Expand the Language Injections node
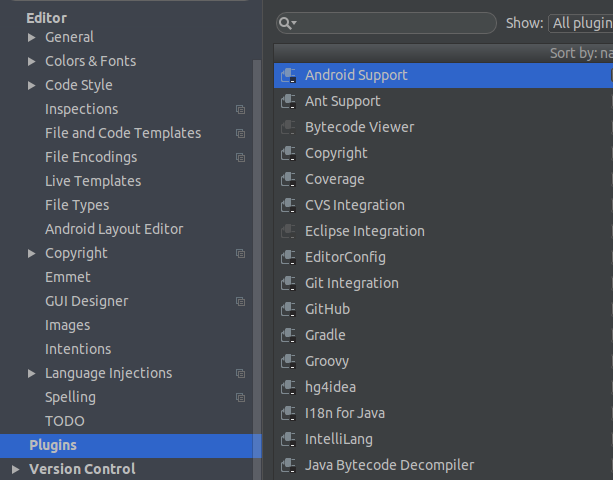 (x=32, y=374)
